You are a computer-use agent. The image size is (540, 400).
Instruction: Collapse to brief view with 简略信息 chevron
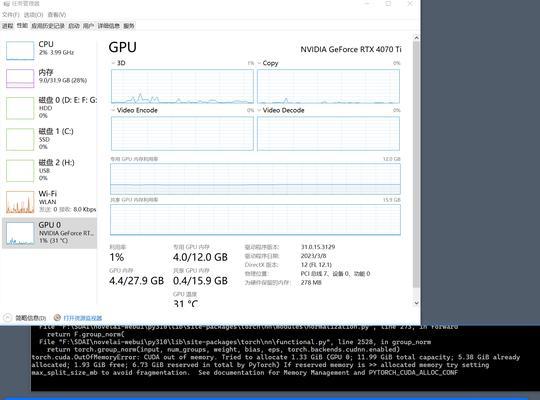8,318
